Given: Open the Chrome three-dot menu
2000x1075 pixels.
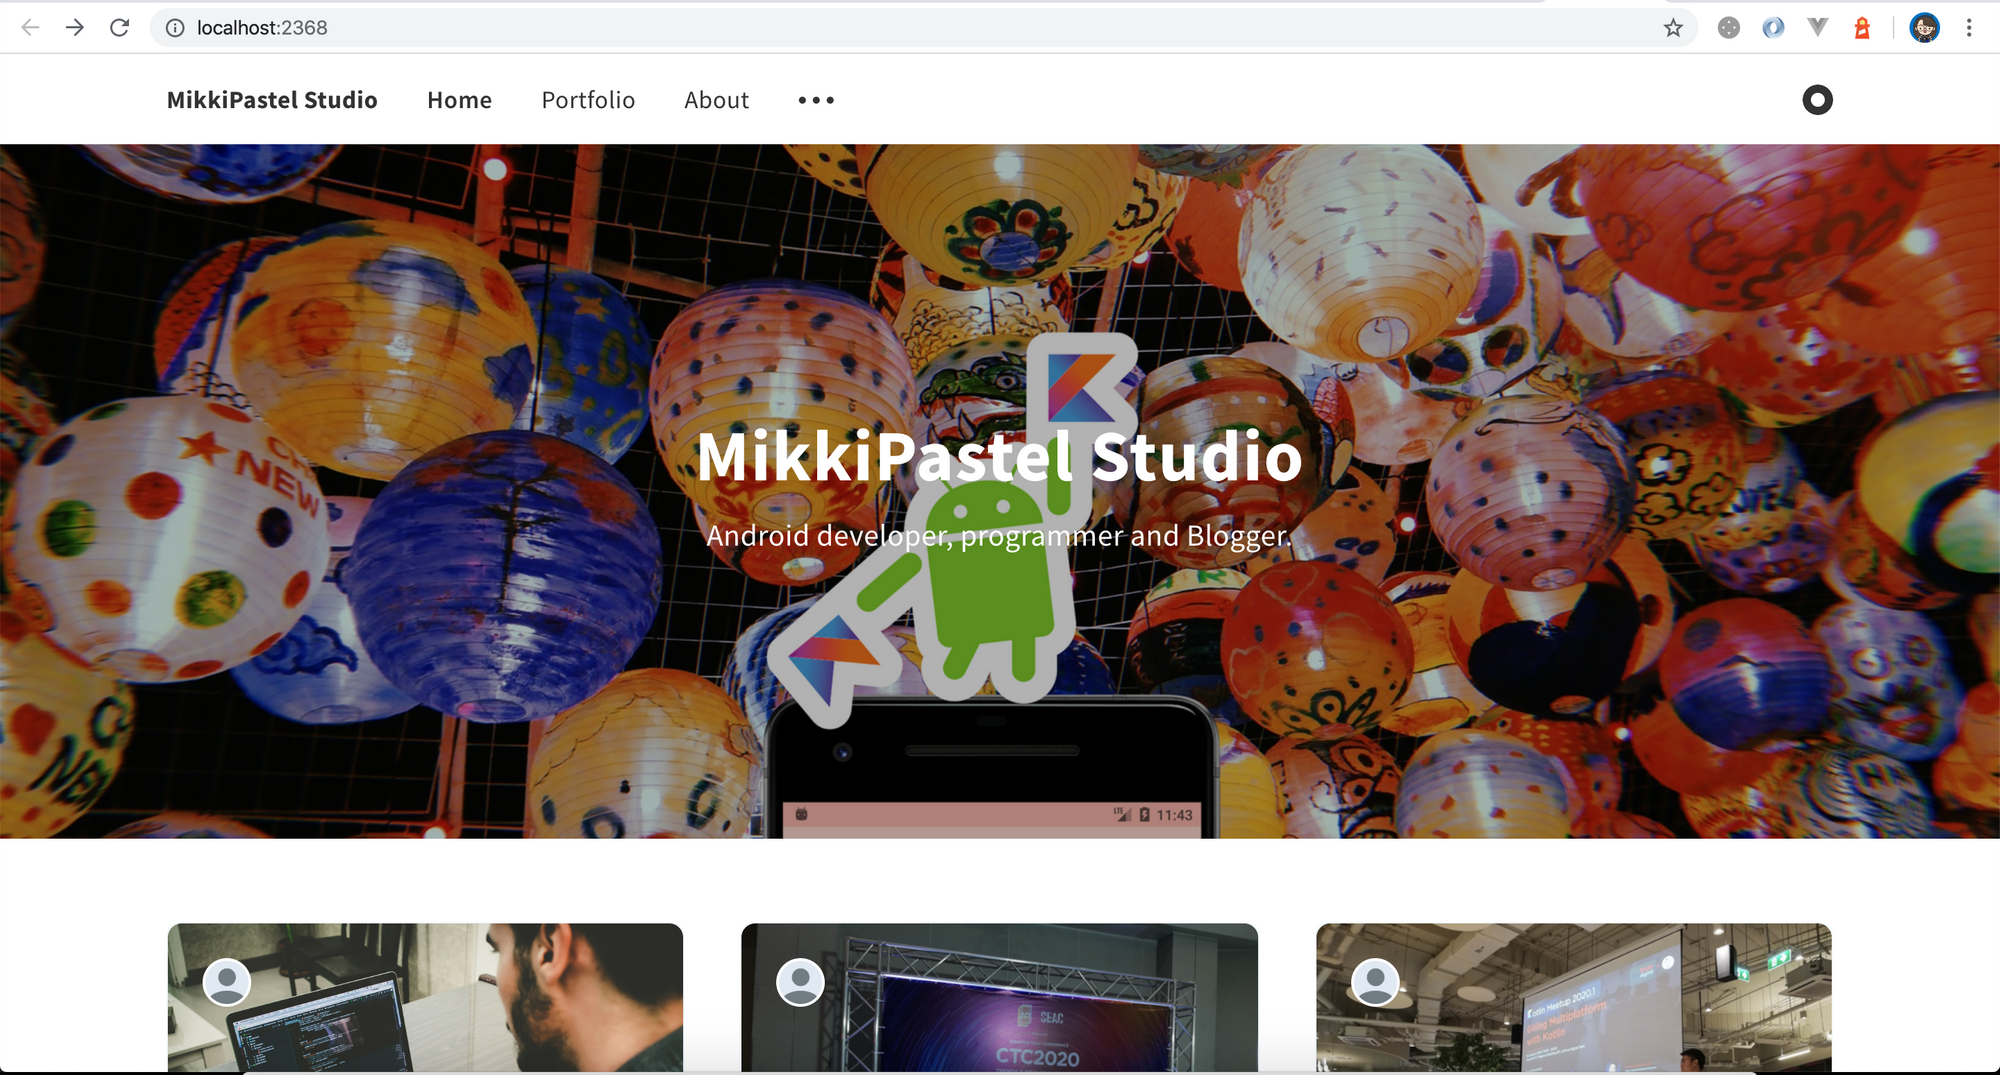Looking at the screenshot, I should click(x=1969, y=28).
